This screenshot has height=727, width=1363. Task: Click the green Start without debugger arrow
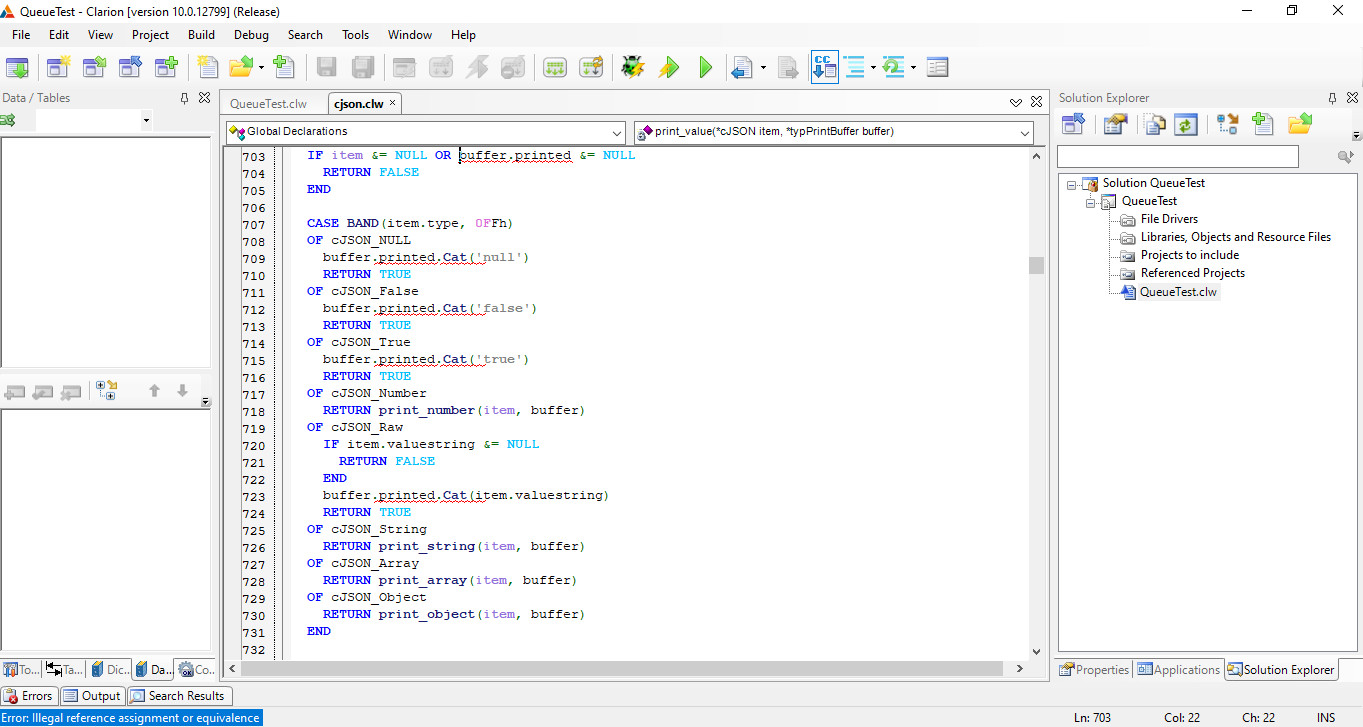(705, 68)
